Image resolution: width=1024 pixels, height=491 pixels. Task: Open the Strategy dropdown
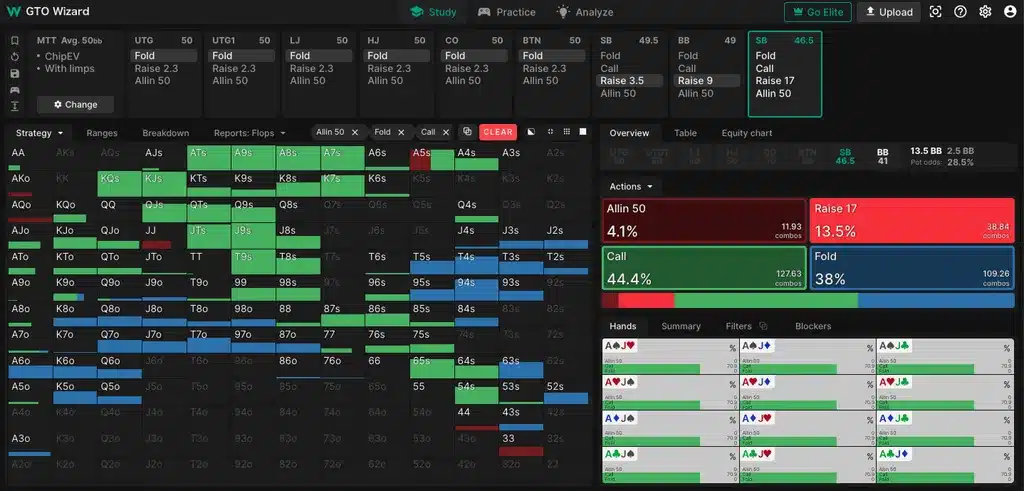(39, 133)
